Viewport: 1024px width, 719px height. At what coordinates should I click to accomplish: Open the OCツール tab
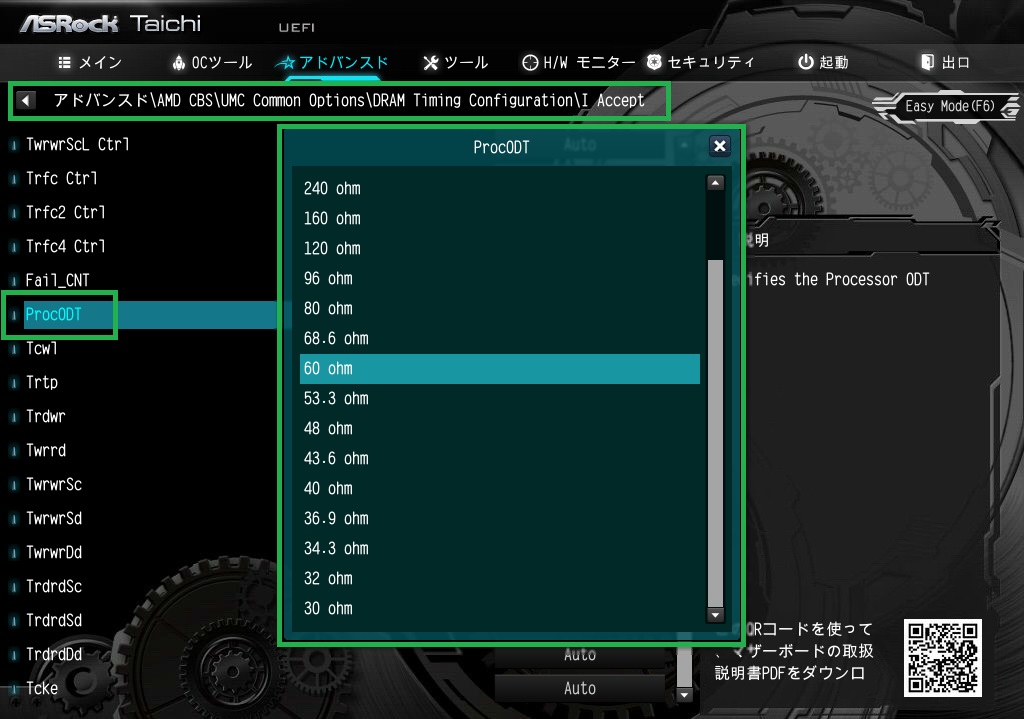click(212, 62)
